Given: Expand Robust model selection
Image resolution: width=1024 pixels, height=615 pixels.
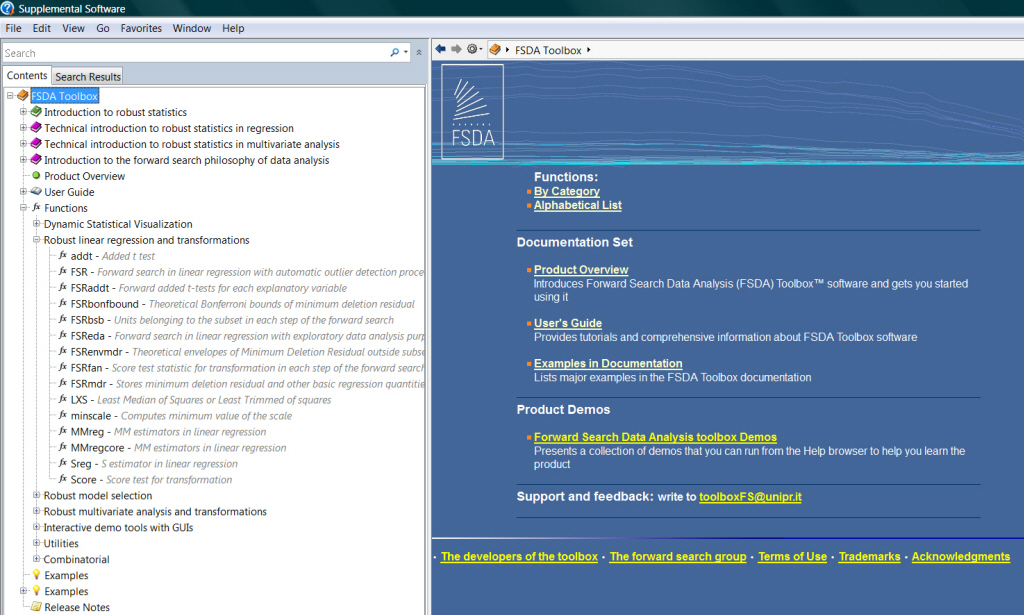Looking at the screenshot, I should (37, 495).
